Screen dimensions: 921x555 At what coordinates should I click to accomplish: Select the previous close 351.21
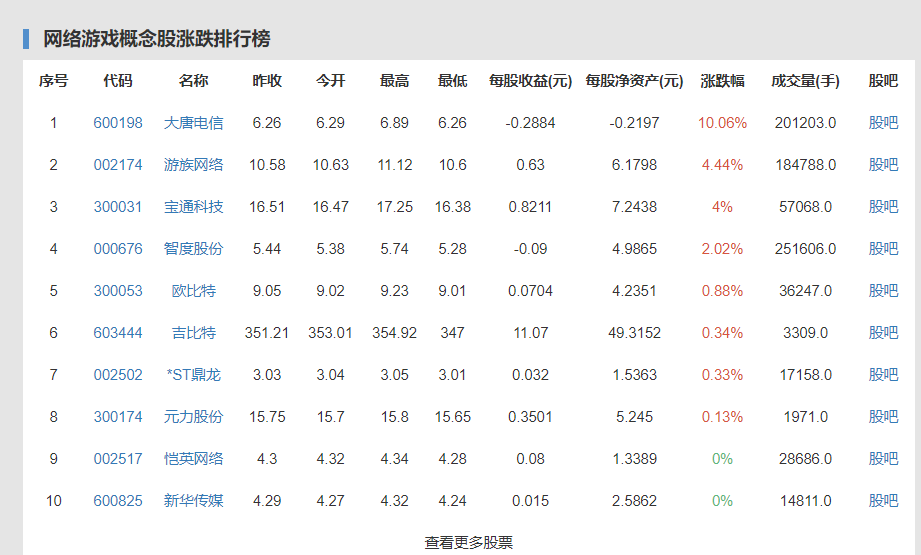click(267, 333)
